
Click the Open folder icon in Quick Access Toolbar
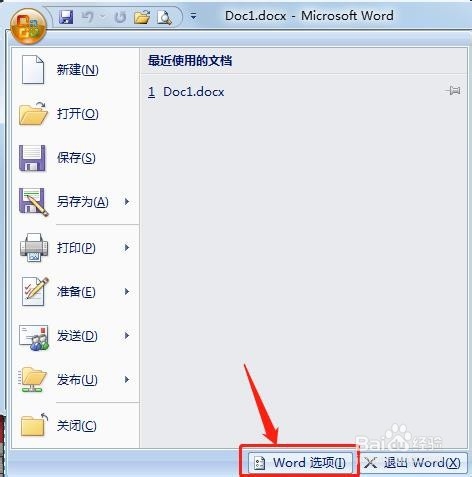pyautogui.click(x=142, y=17)
